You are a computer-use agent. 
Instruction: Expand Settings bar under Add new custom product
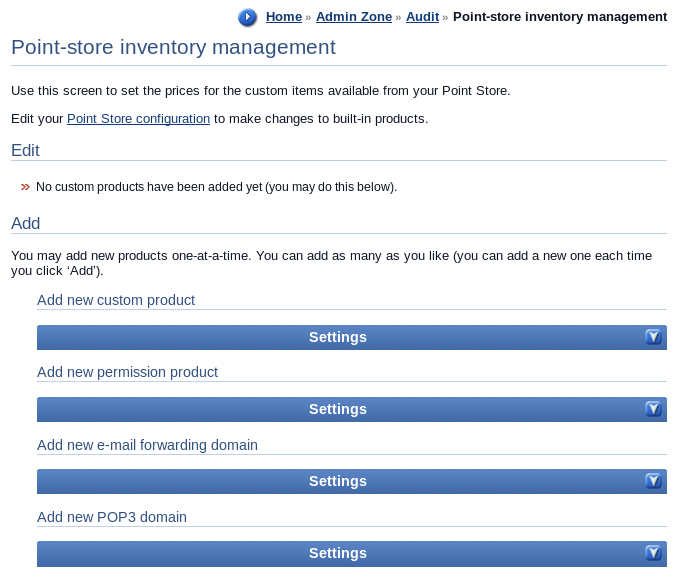pyautogui.click(x=338, y=337)
